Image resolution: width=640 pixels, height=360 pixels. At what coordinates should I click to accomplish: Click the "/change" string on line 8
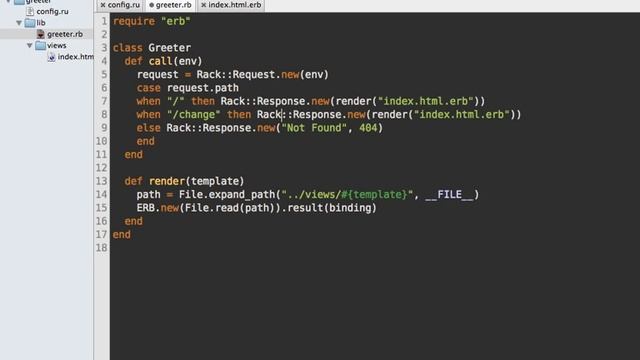194,115
